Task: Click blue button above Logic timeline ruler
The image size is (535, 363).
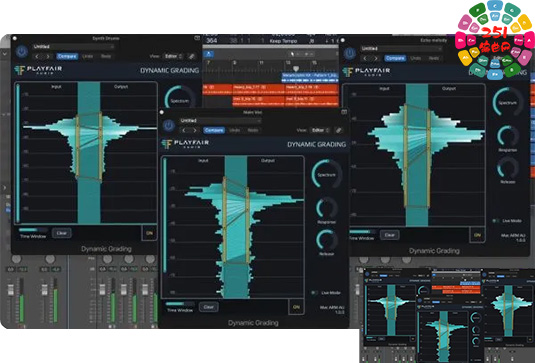Action: pos(208,54)
